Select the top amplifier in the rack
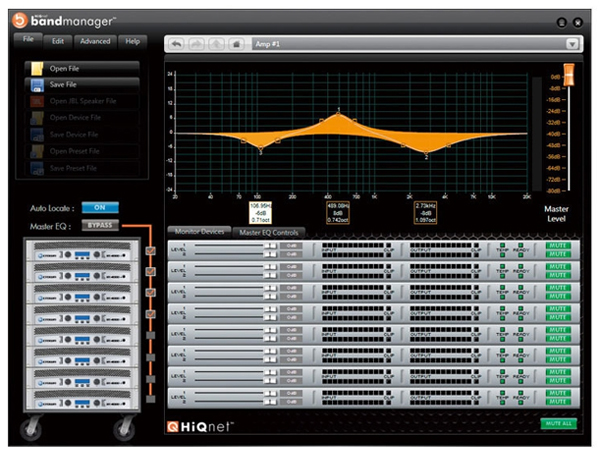The height and width of the screenshot is (454, 600). (x=82, y=251)
